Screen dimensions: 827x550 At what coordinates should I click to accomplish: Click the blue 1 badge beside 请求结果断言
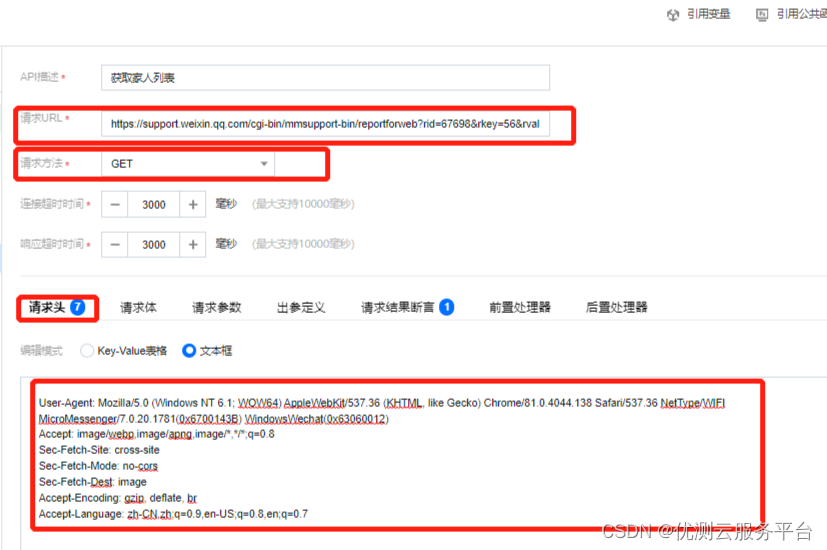446,307
